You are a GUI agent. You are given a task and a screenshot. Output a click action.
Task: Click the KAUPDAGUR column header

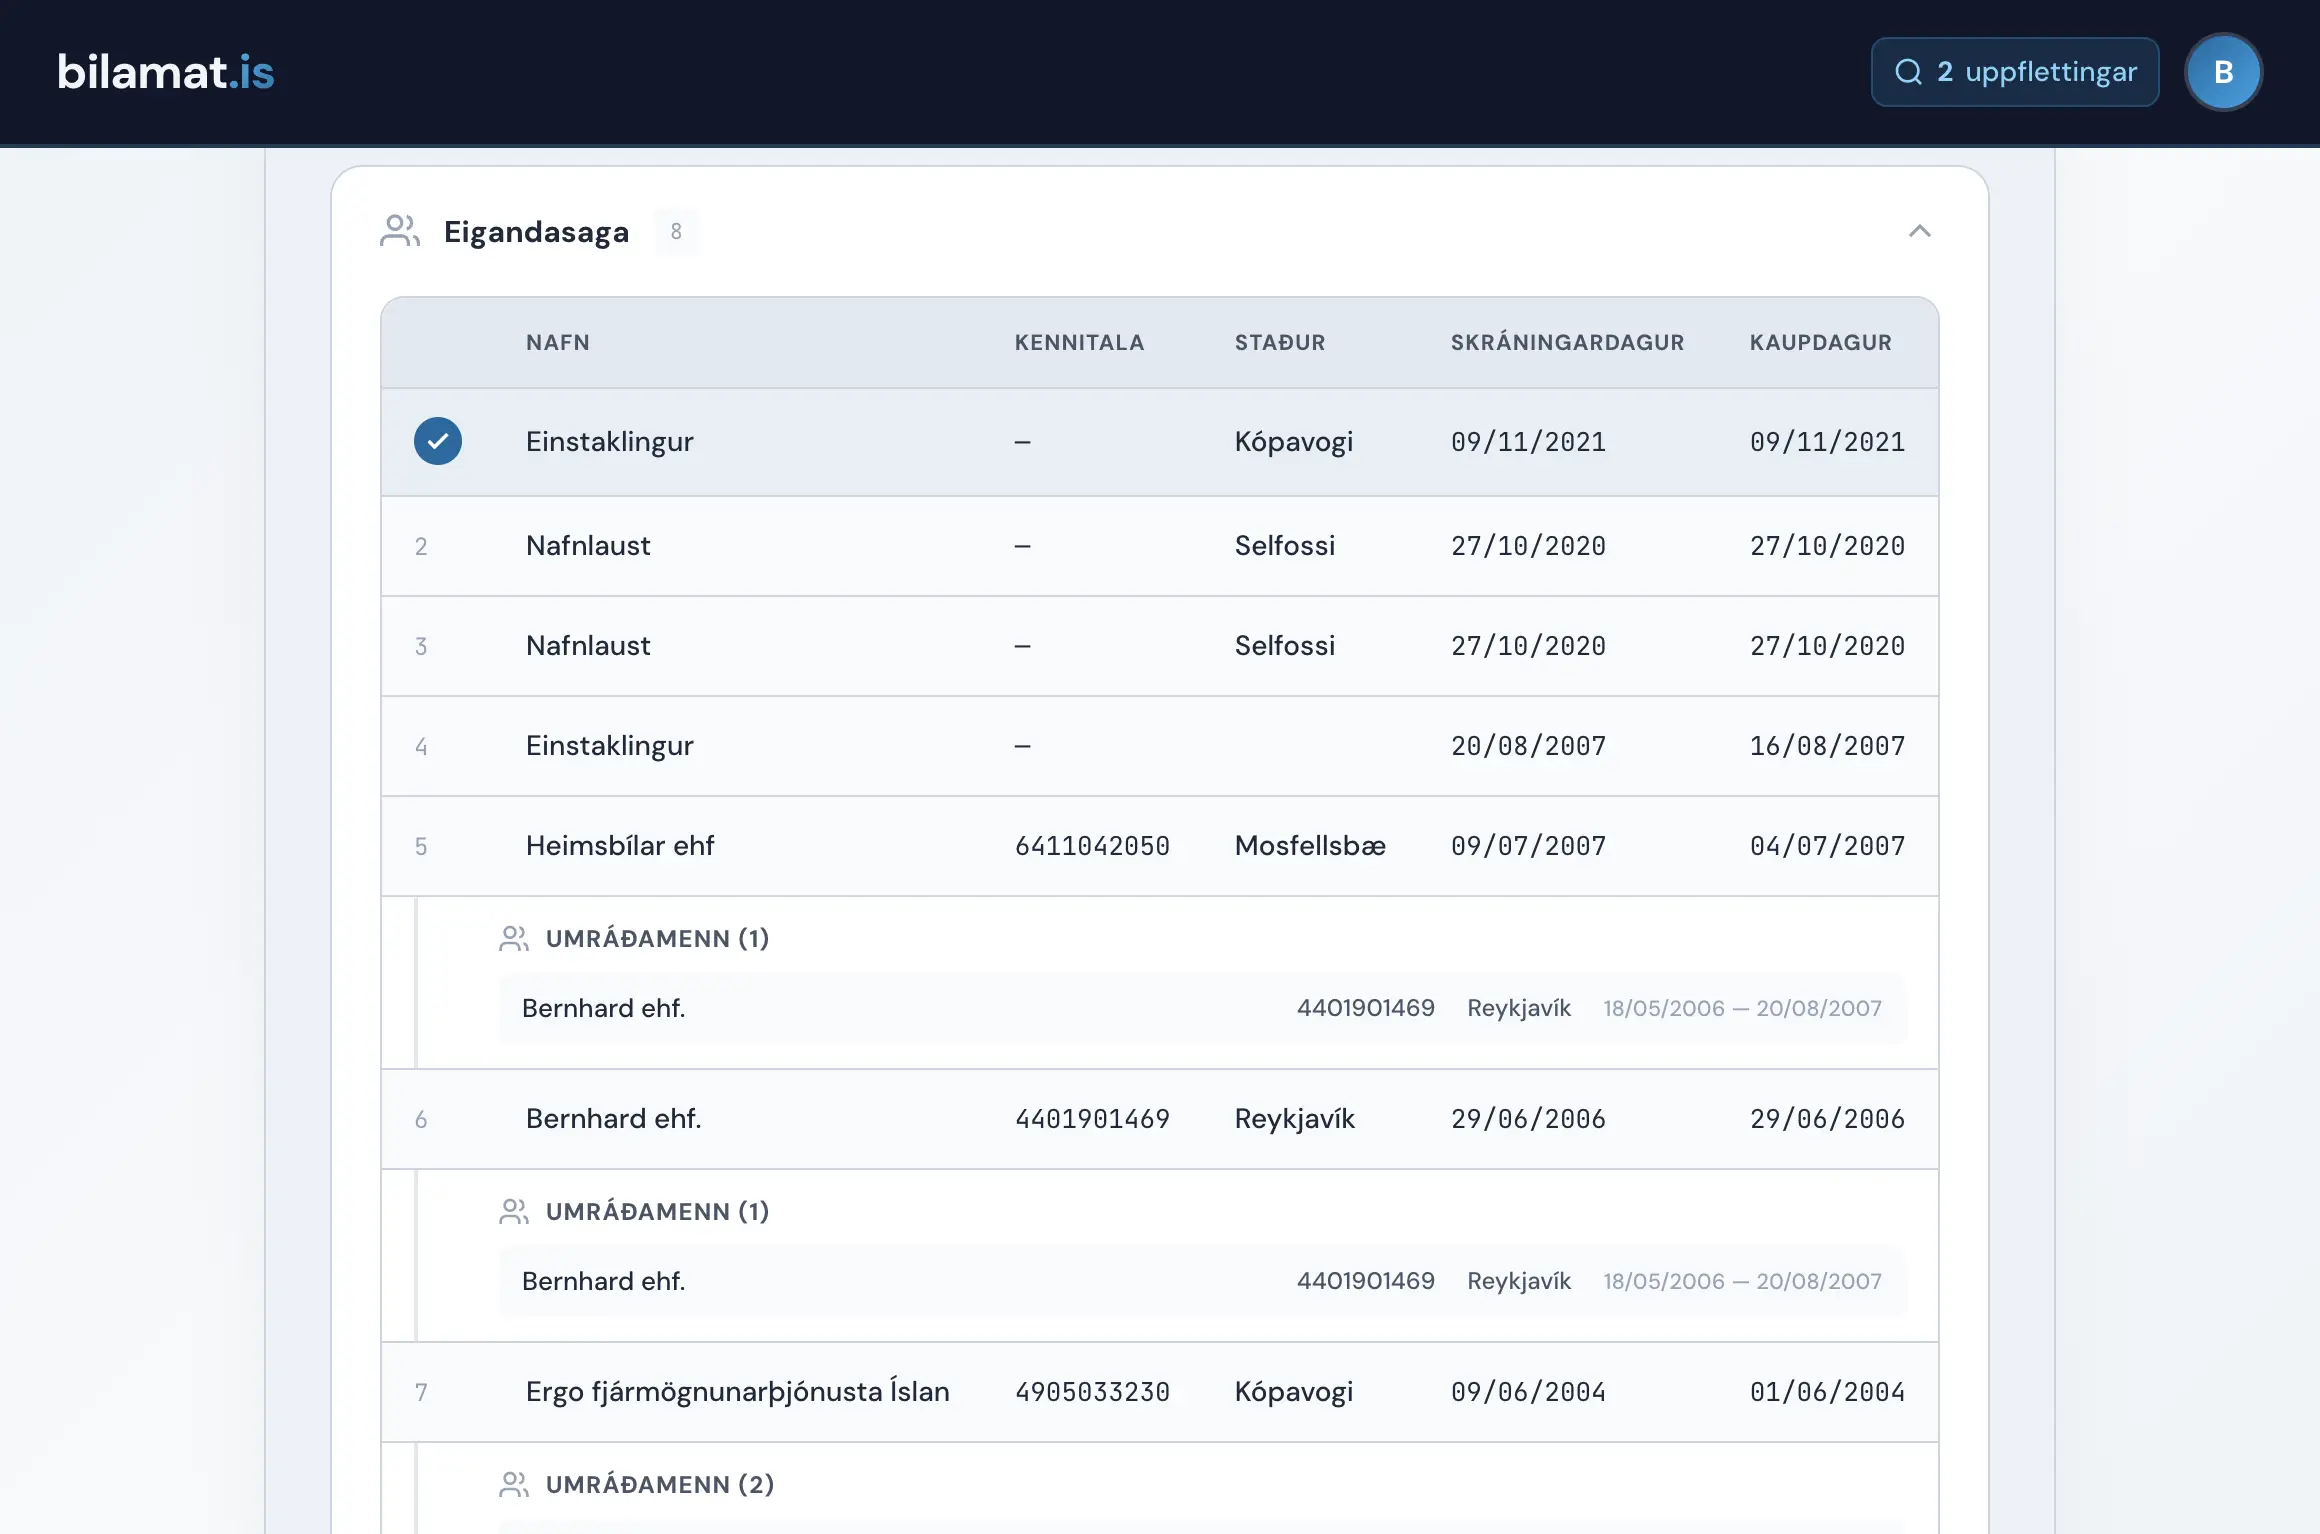click(1820, 342)
